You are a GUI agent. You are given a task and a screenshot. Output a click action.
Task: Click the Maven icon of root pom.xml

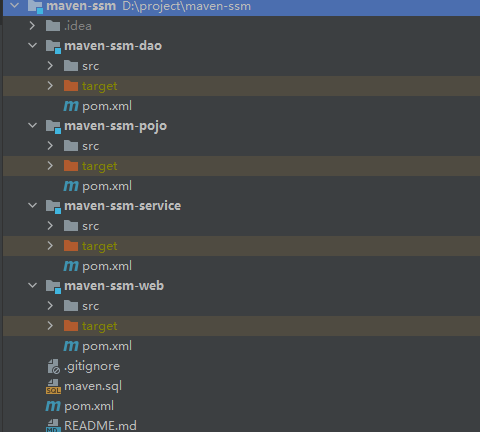coord(53,406)
